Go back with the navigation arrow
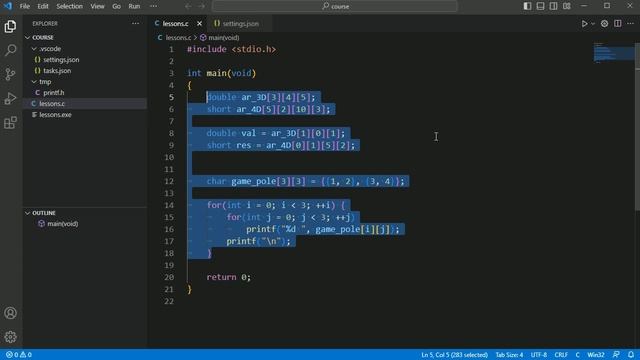 click(x=188, y=6)
